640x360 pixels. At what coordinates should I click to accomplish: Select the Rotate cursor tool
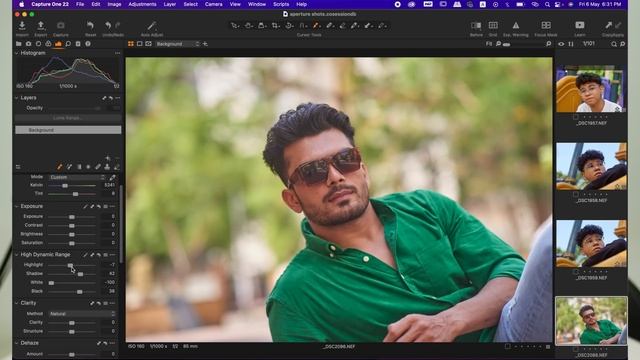[289, 26]
